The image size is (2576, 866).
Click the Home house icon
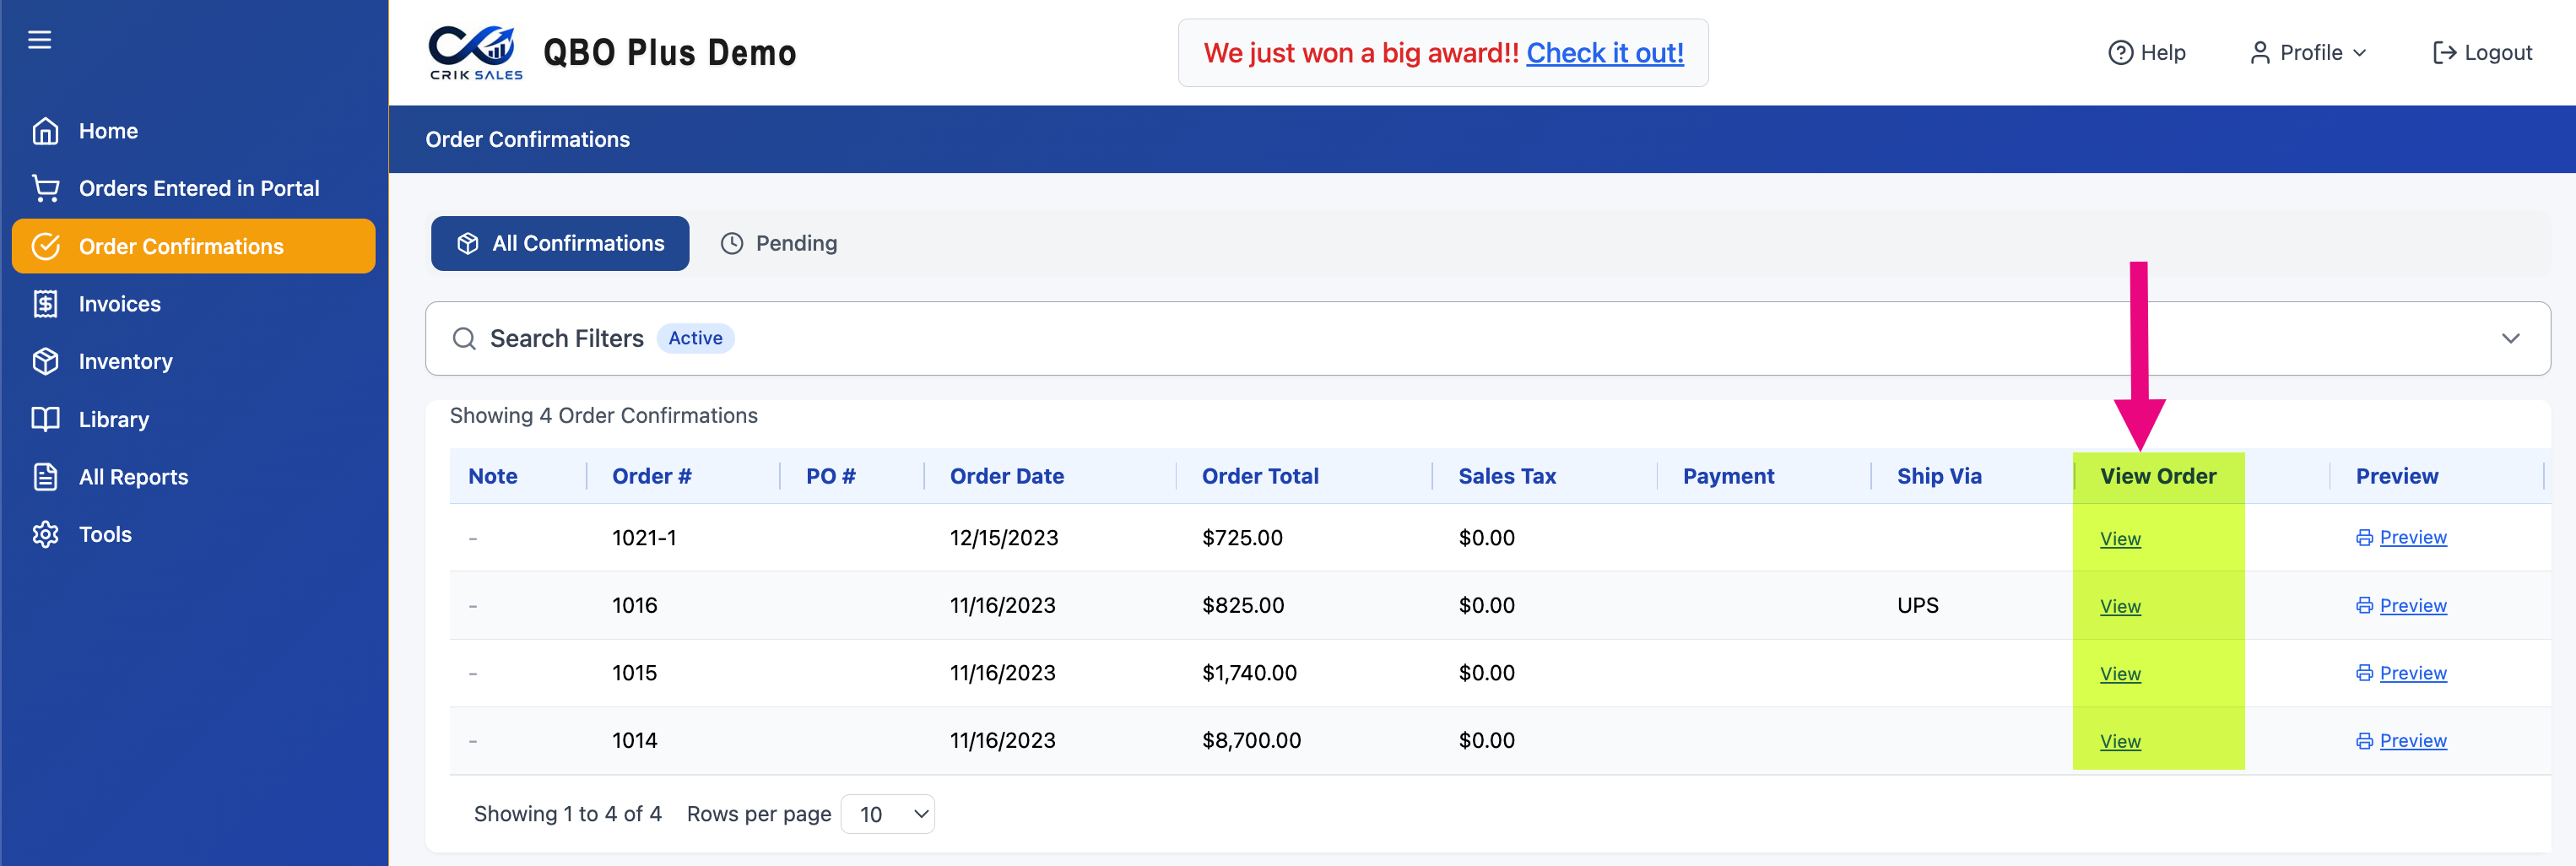point(45,131)
